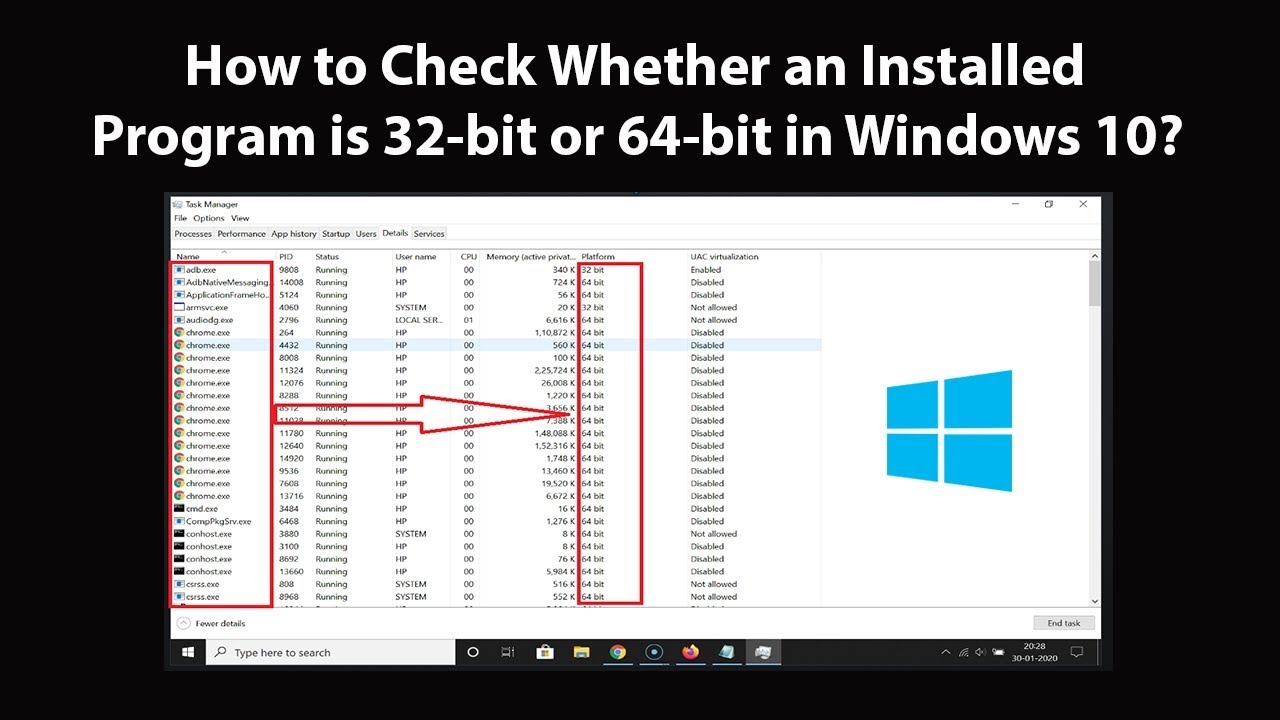Select the audiodg.exe process name

coord(209,320)
